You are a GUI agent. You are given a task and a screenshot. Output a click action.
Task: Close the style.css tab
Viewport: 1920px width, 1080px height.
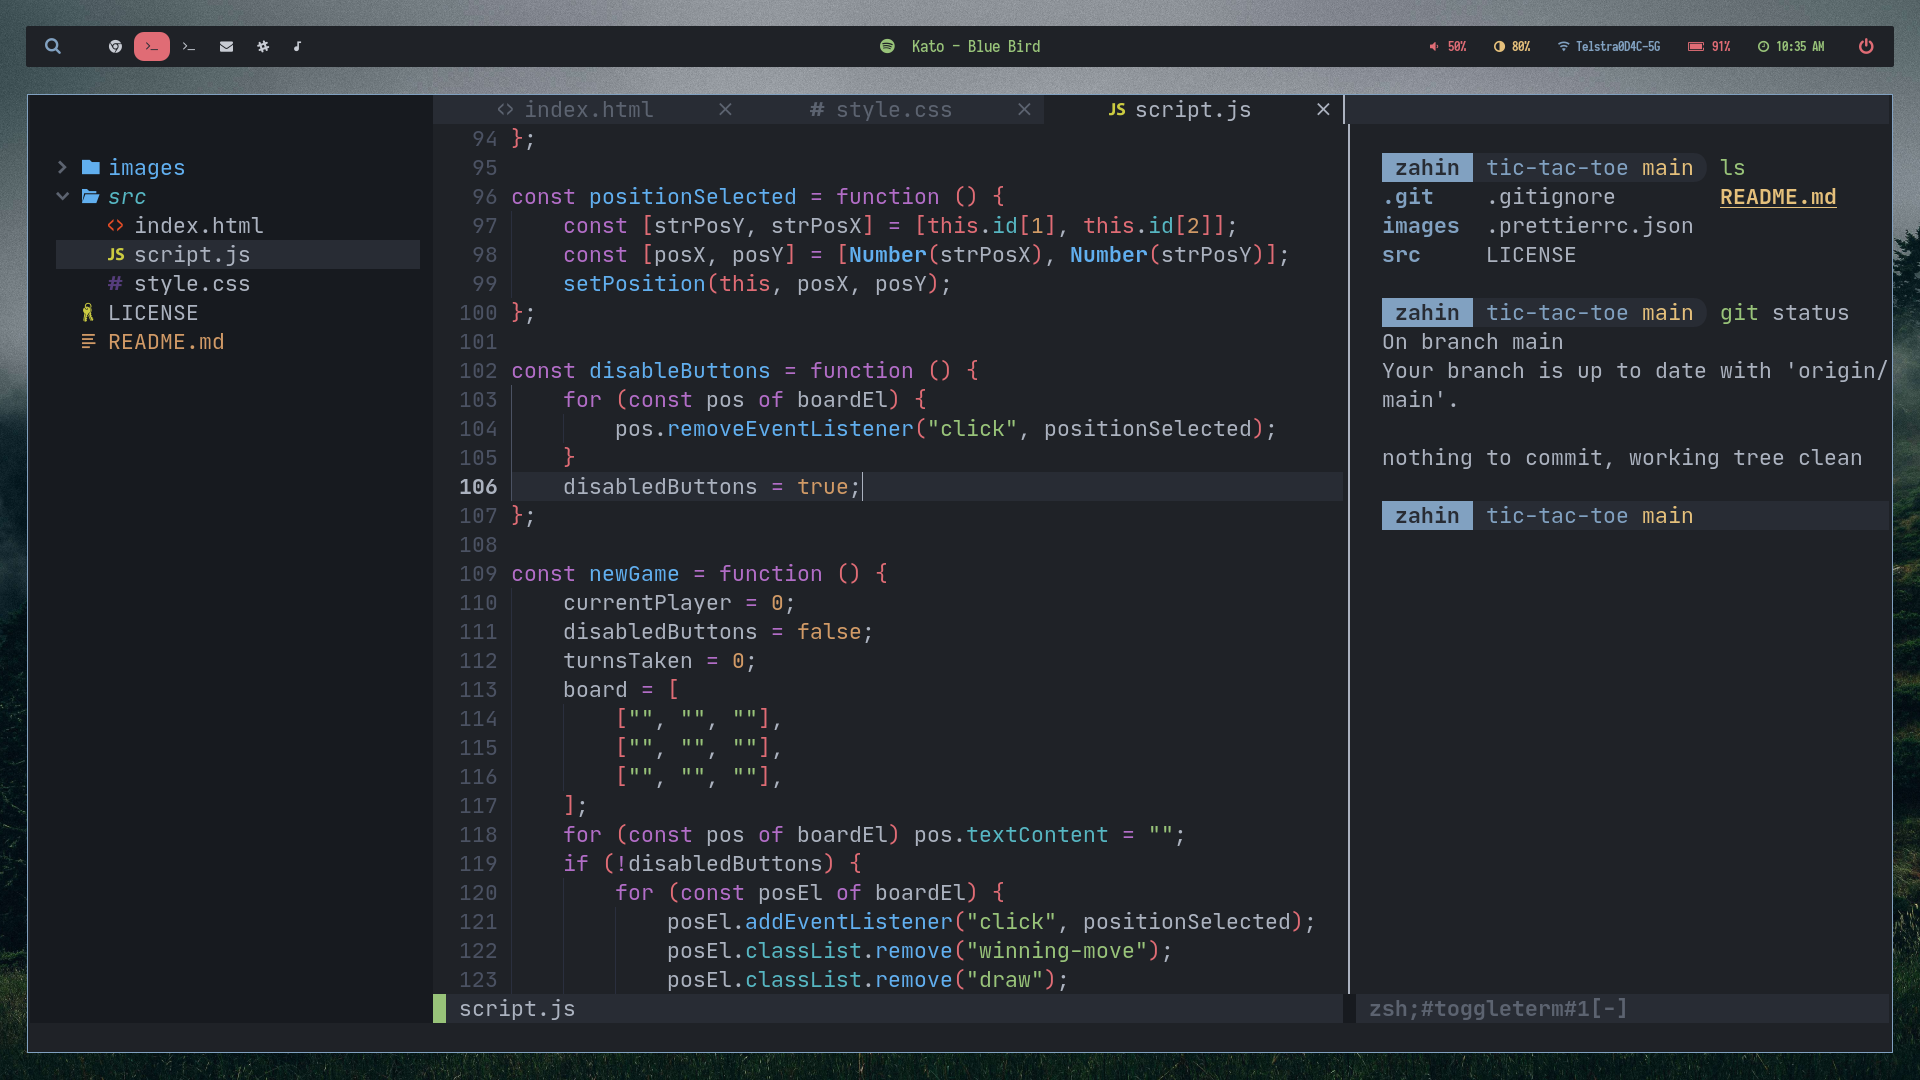[1024, 110]
